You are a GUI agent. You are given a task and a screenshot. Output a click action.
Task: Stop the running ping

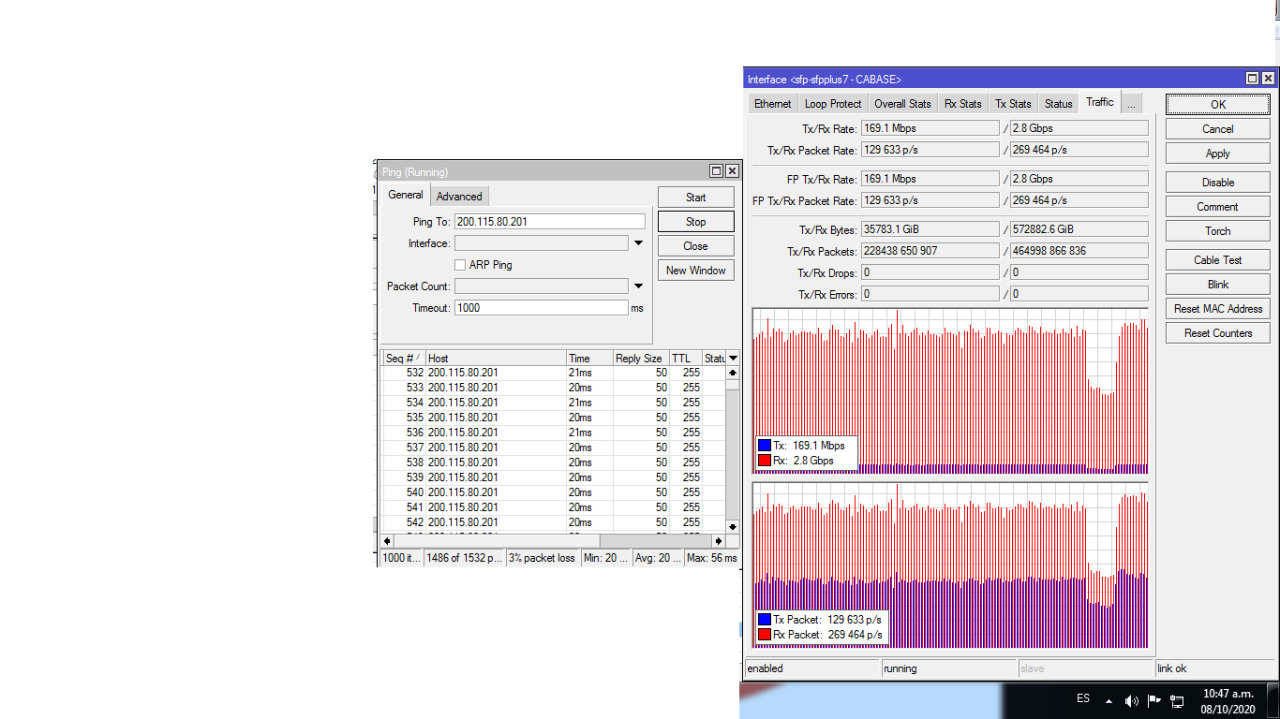pyautogui.click(x=695, y=222)
